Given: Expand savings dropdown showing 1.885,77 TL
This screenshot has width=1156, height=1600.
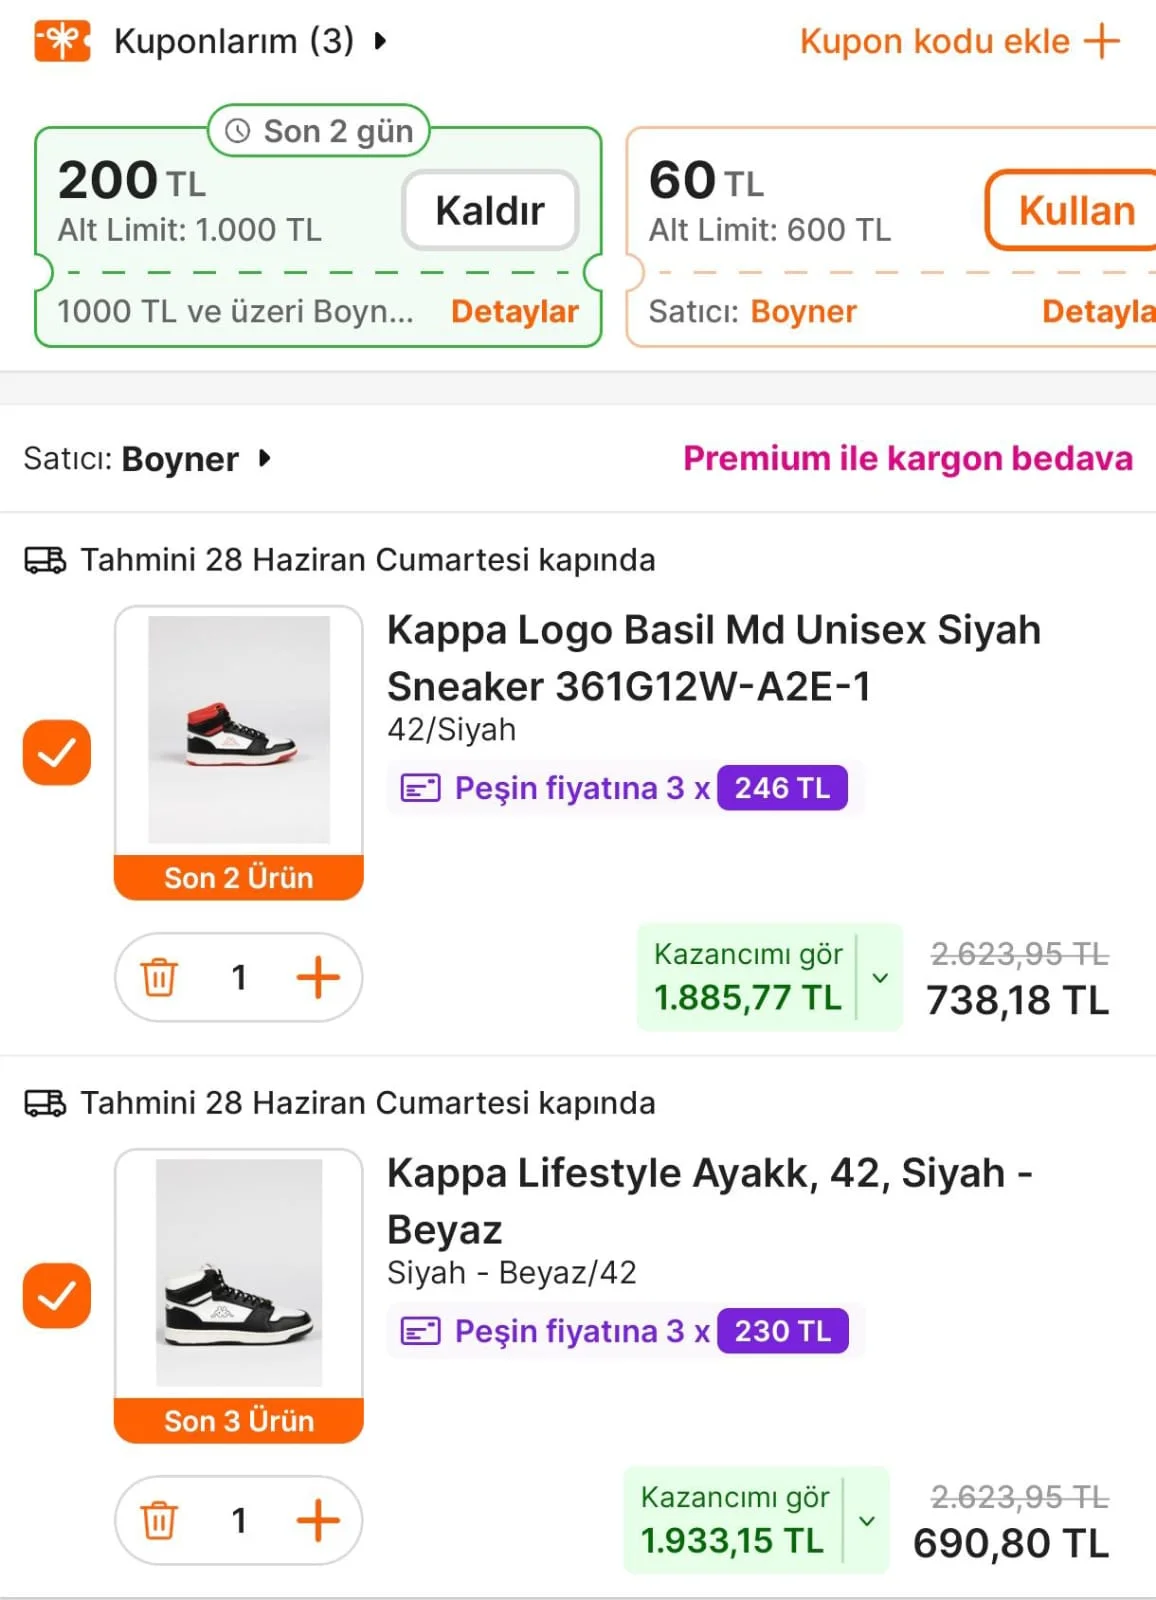Looking at the screenshot, I should coord(880,977).
